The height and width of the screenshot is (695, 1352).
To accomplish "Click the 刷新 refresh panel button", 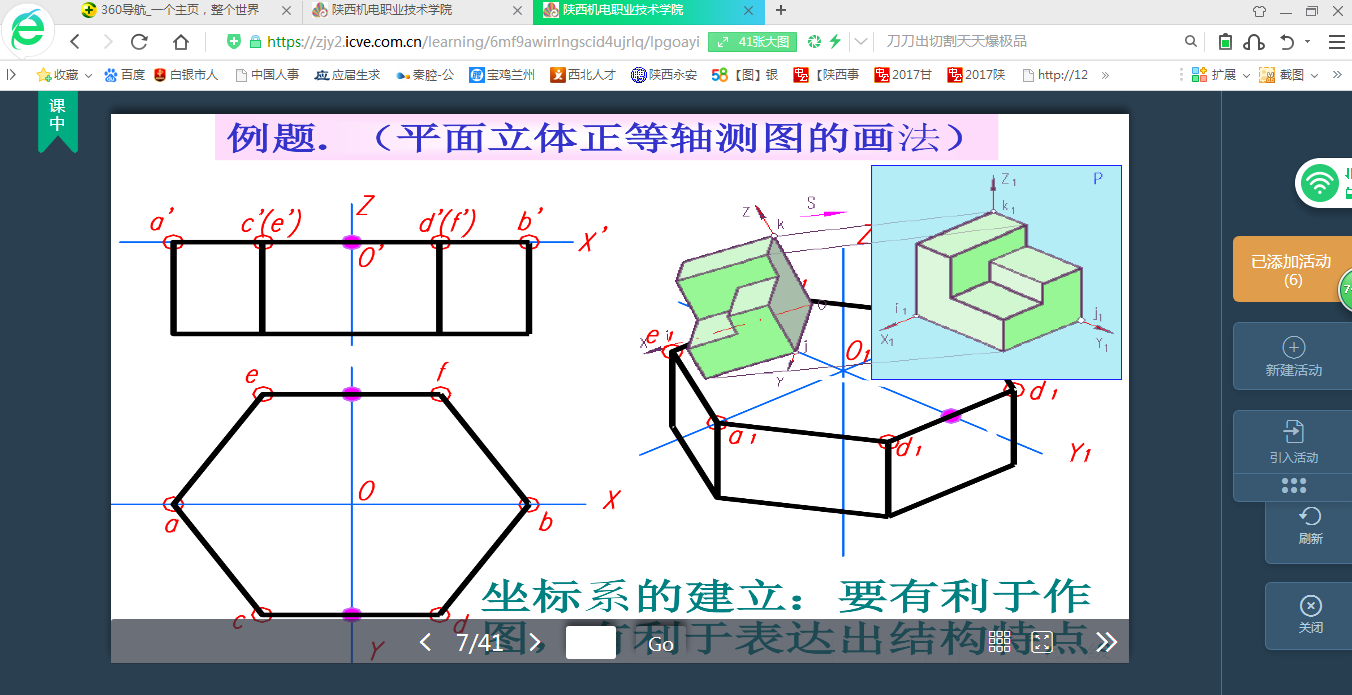I will click(x=1310, y=525).
